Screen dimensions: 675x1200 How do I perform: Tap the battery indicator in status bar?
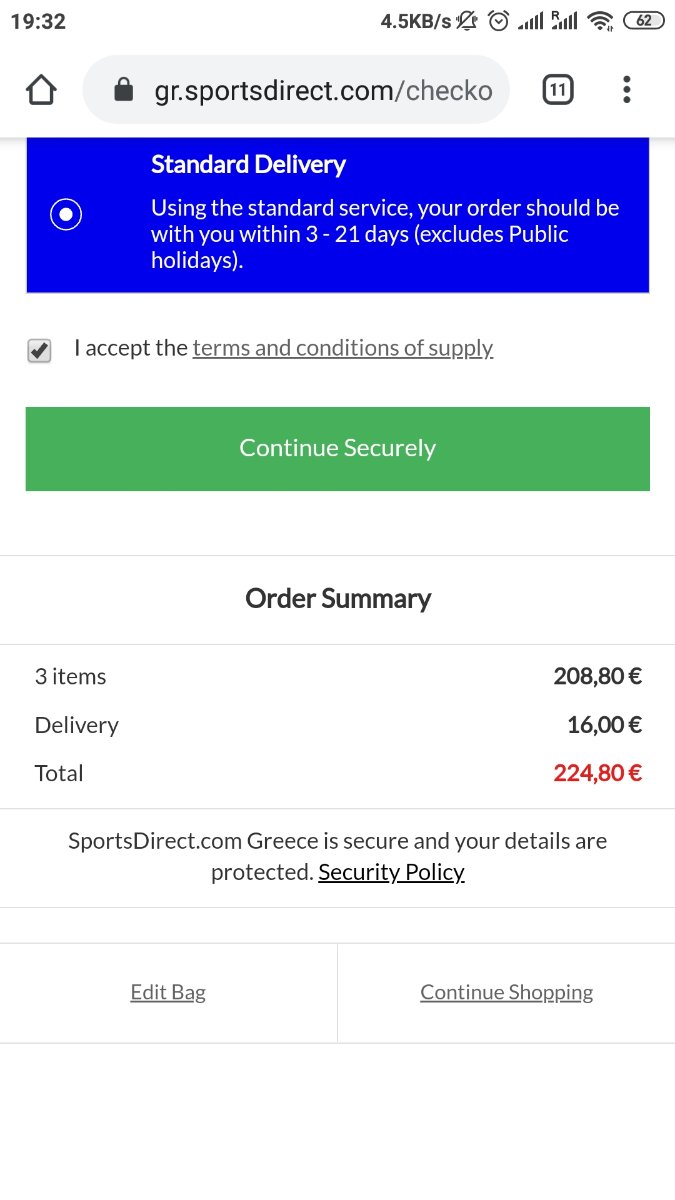[x=643, y=21]
